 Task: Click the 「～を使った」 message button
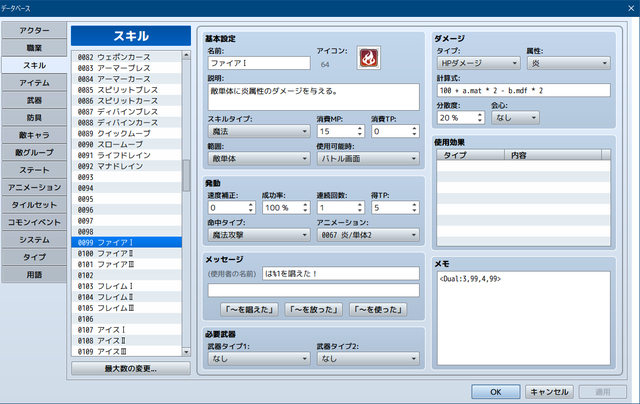pos(378,310)
